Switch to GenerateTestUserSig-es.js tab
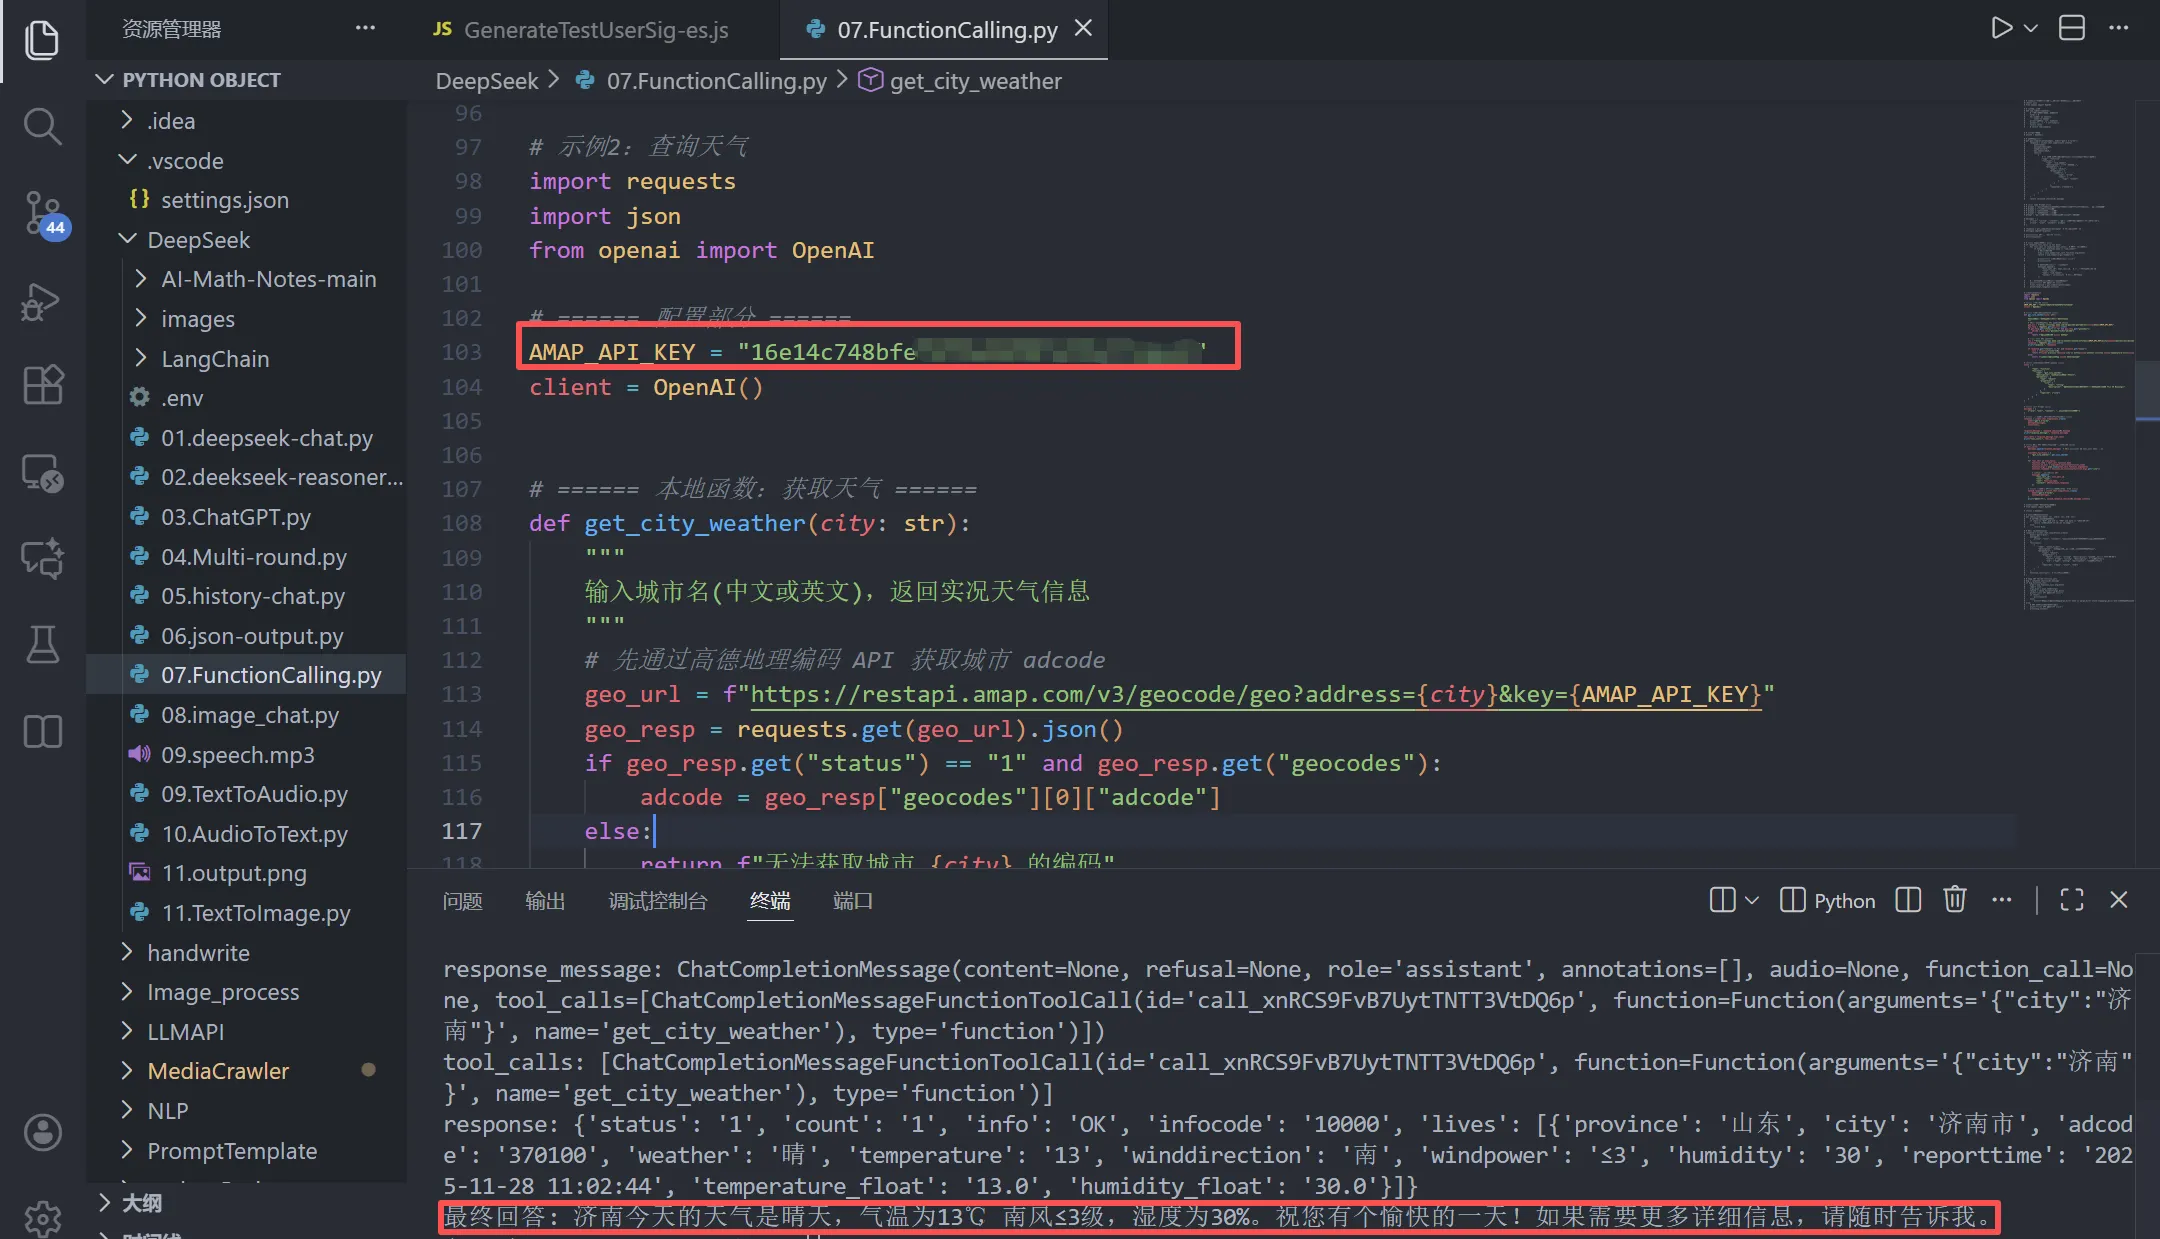 coord(581,30)
